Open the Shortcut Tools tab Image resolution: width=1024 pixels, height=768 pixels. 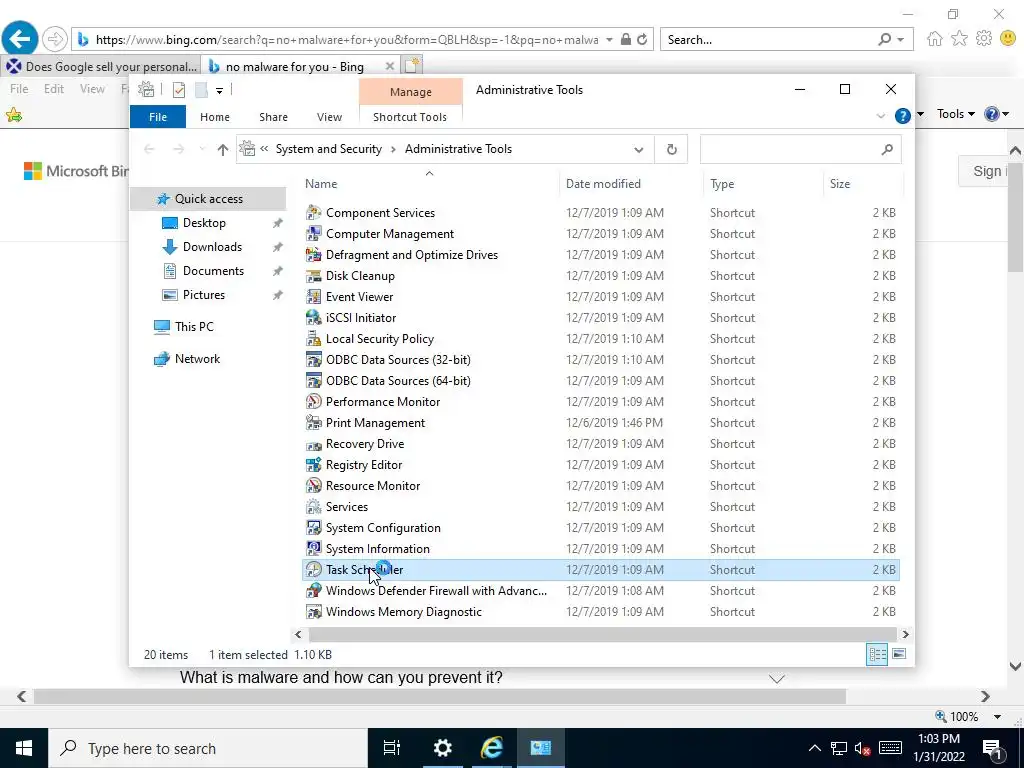tap(410, 117)
